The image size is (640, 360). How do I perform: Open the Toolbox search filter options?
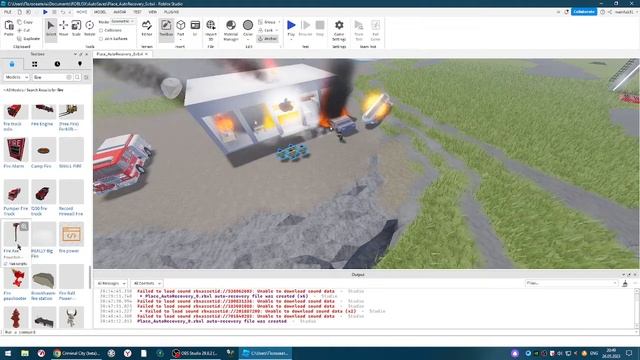coord(86,77)
